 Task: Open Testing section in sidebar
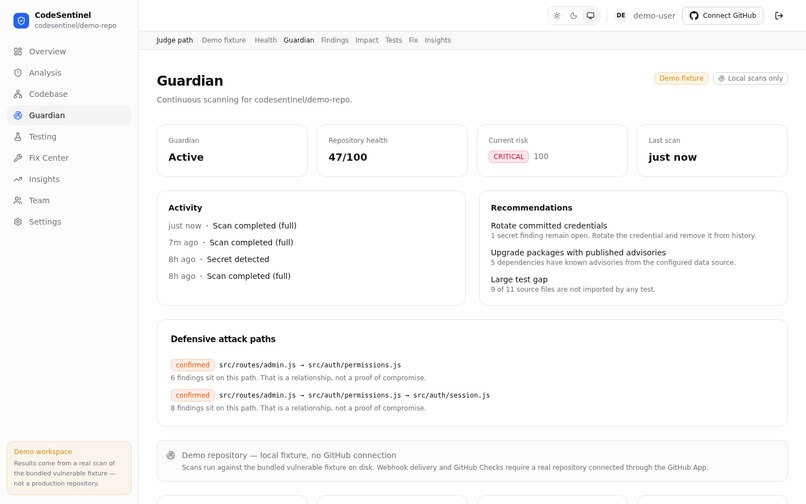pyautogui.click(x=69, y=137)
